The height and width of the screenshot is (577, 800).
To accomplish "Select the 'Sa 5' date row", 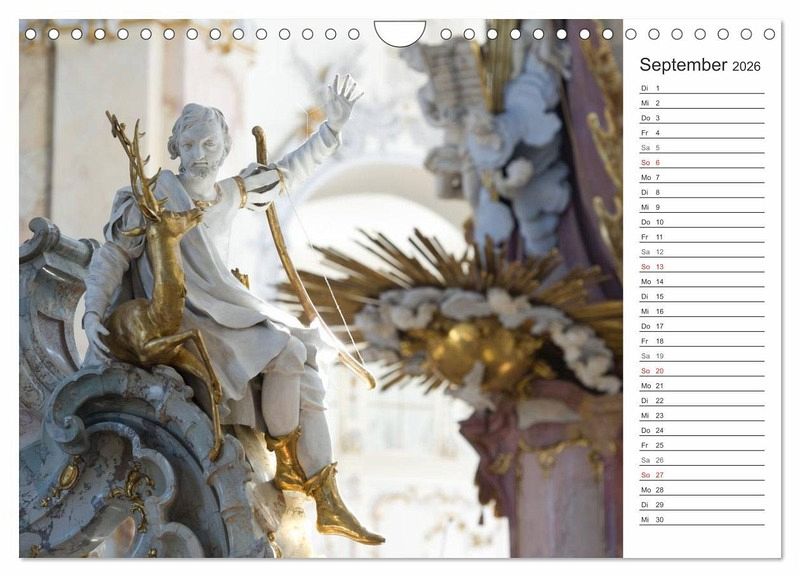I will [702, 147].
